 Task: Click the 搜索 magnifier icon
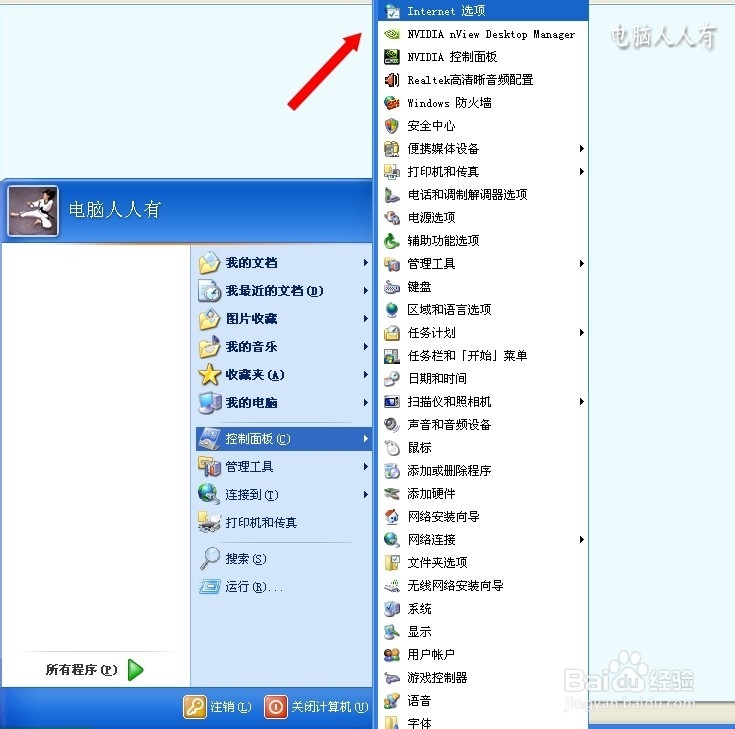click(x=209, y=558)
